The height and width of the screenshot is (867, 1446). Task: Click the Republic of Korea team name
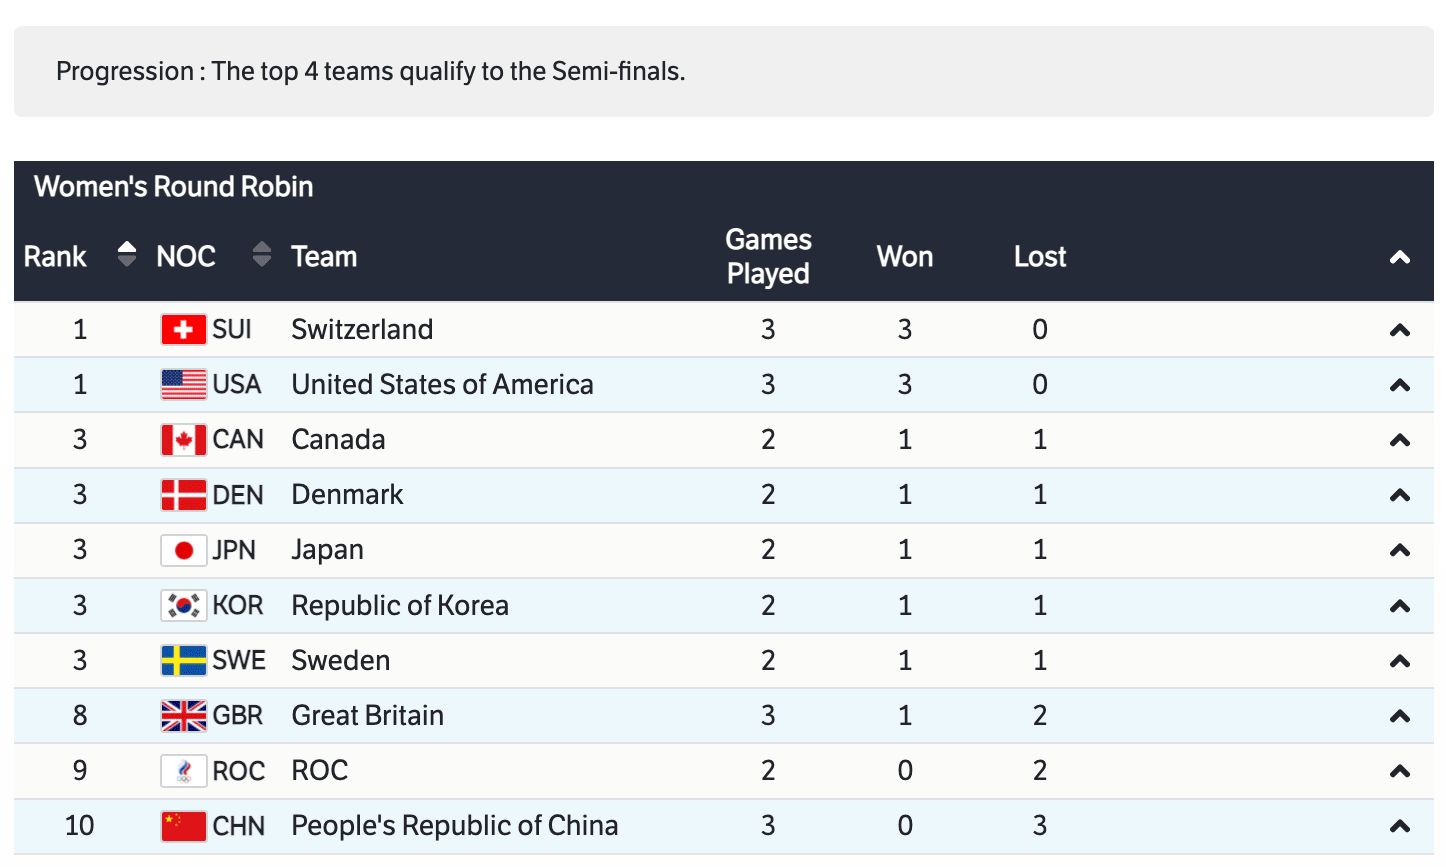point(400,606)
